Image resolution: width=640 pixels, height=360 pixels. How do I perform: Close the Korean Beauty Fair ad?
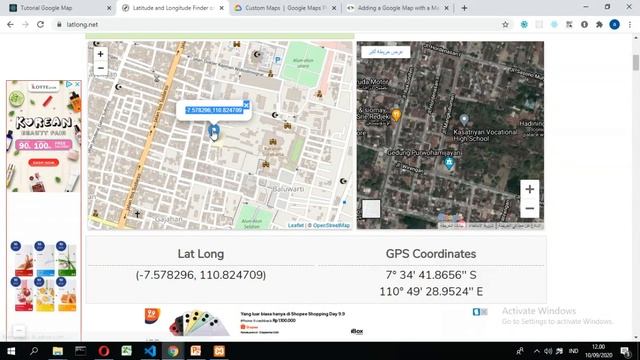tap(77, 84)
